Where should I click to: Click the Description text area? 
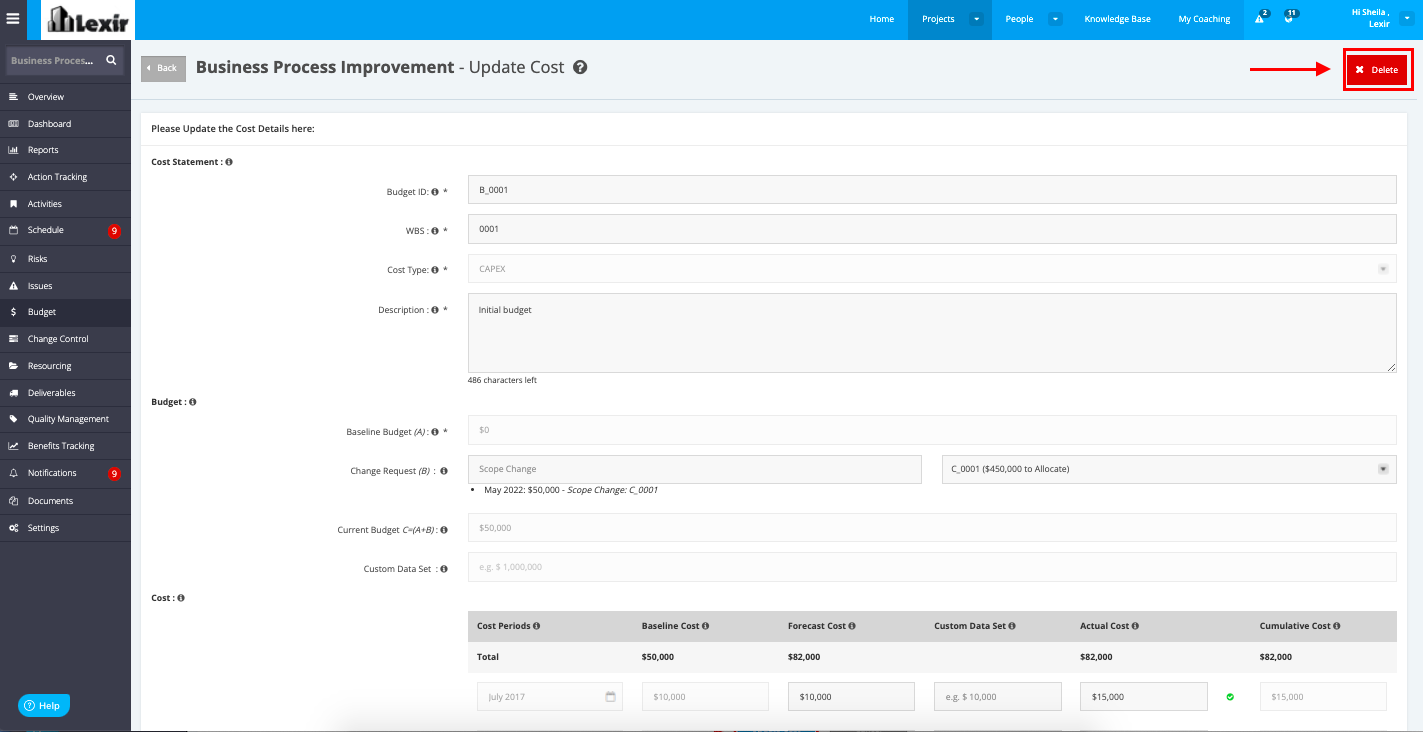tap(932, 333)
